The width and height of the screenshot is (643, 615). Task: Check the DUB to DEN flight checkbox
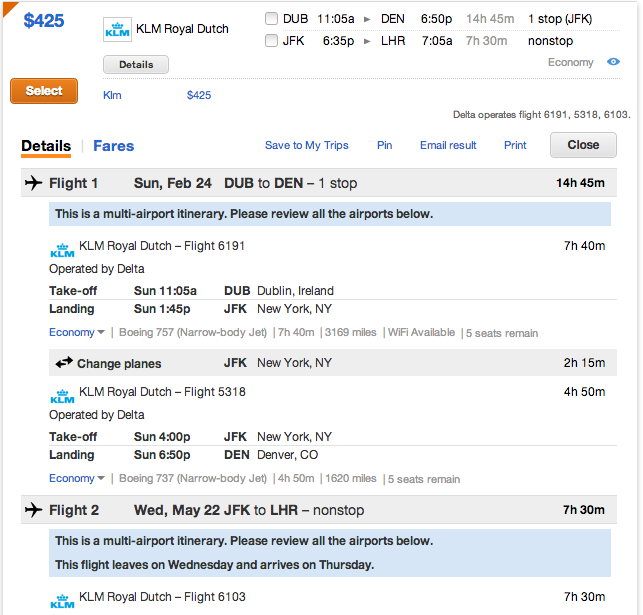271,19
